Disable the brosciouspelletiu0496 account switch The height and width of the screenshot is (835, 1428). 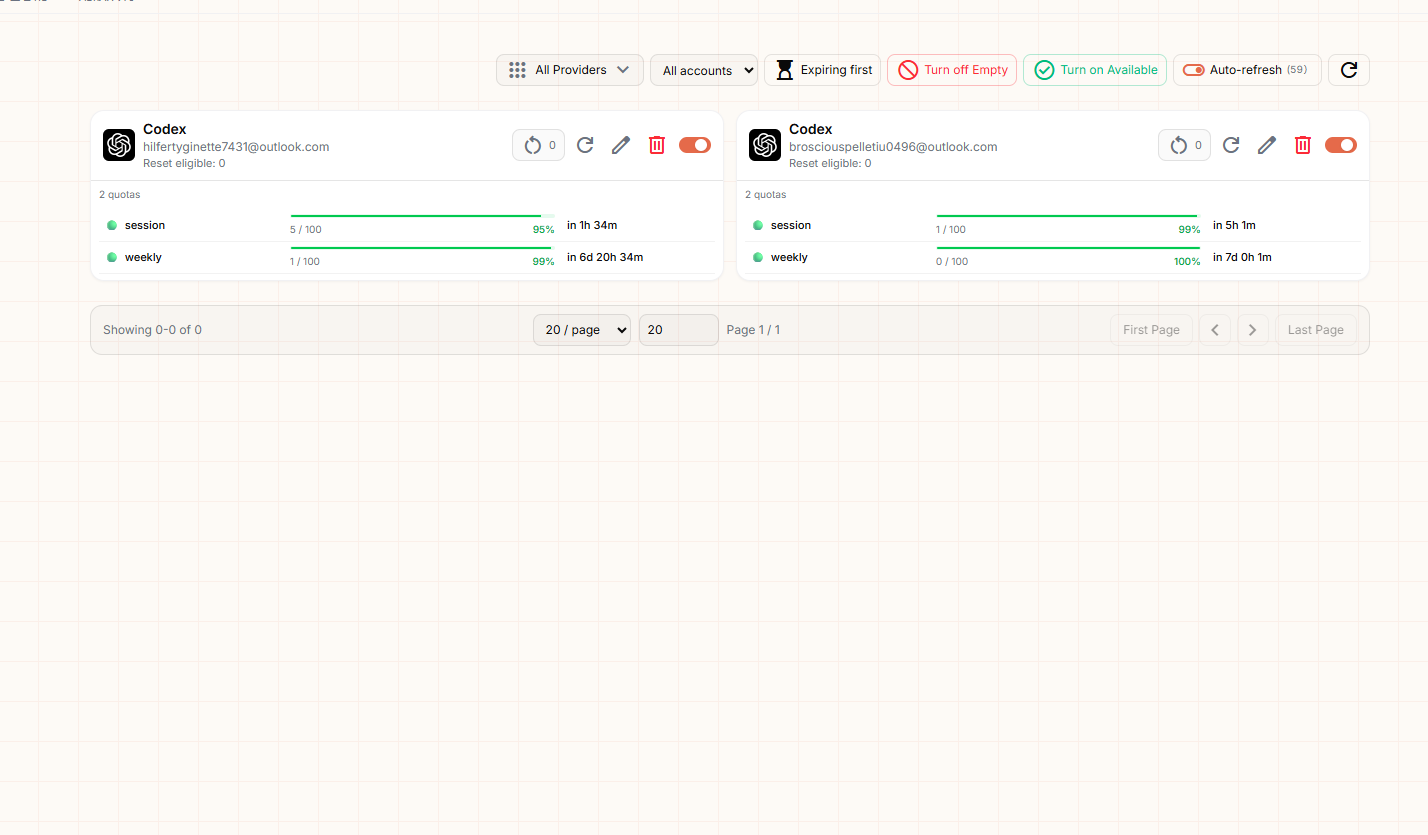(1341, 145)
